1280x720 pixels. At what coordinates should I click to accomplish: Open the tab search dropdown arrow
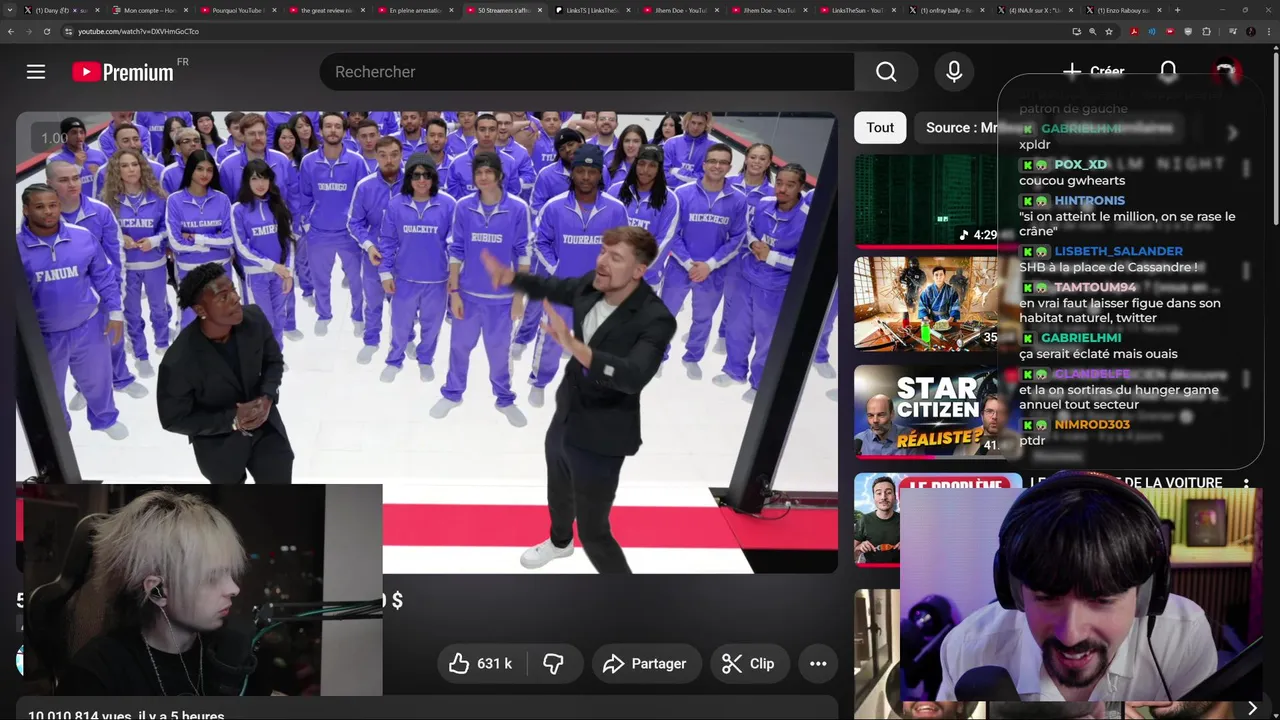pyautogui.click(x=10, y=10)
